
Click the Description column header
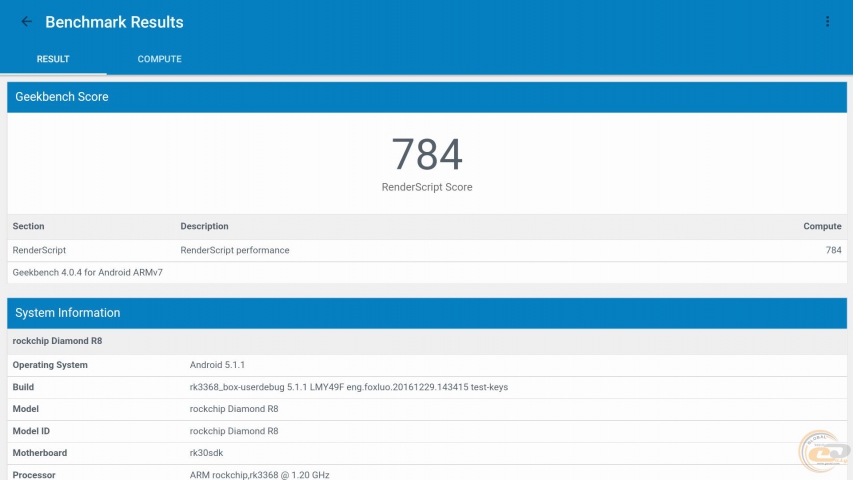coord(204,226)
